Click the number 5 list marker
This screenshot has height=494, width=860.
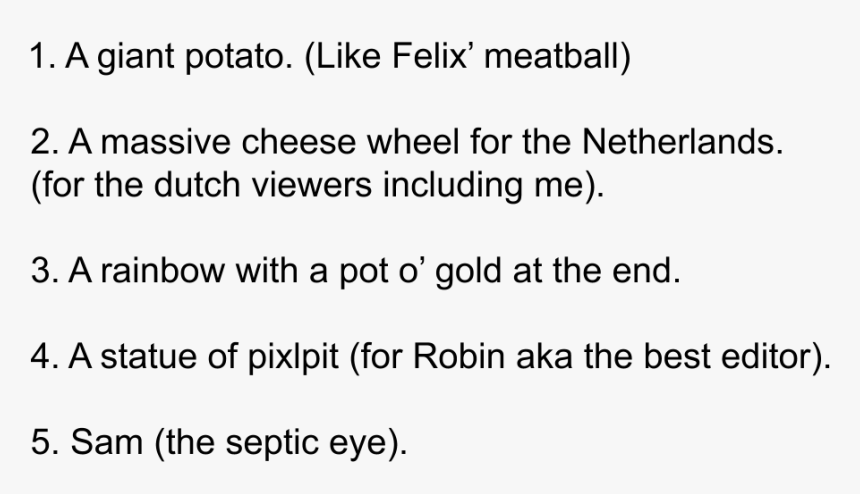(44, 442)
